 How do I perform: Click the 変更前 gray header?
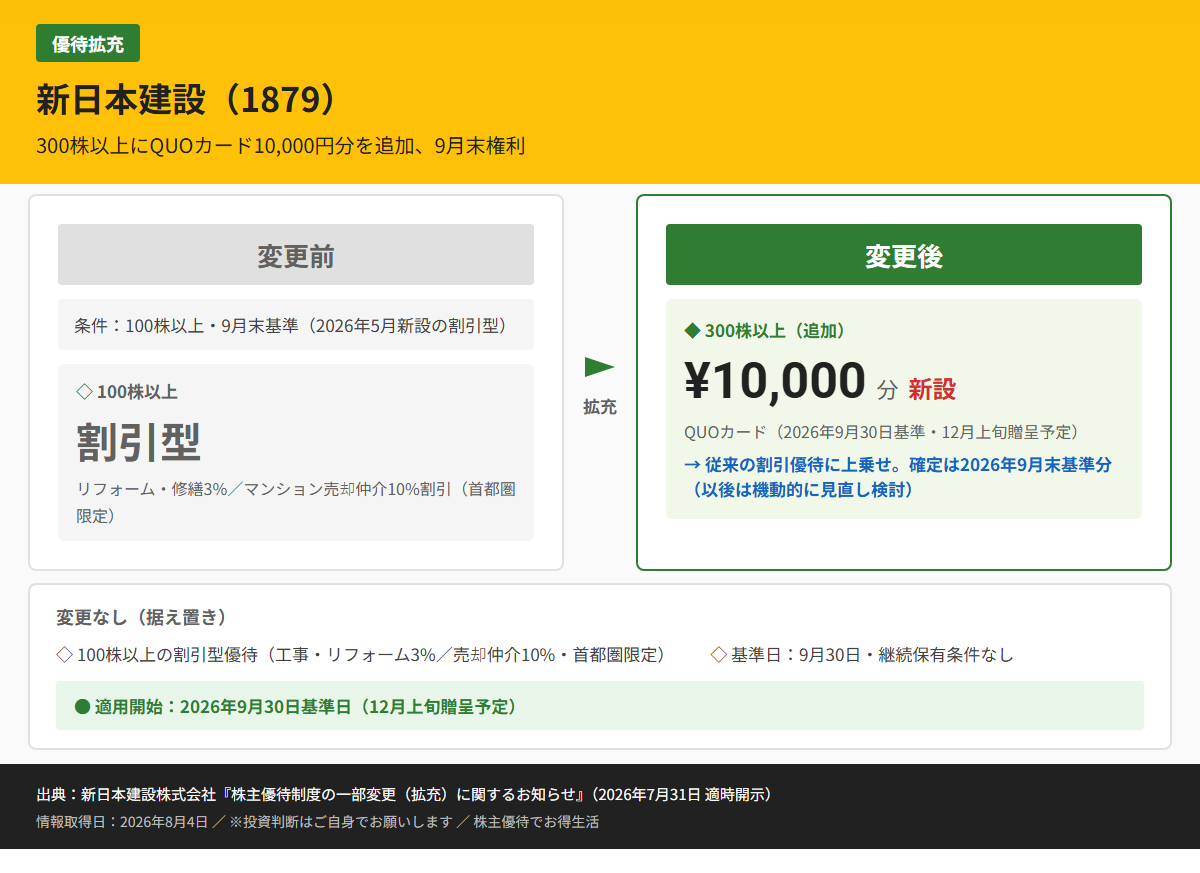(x=296, y=255)
